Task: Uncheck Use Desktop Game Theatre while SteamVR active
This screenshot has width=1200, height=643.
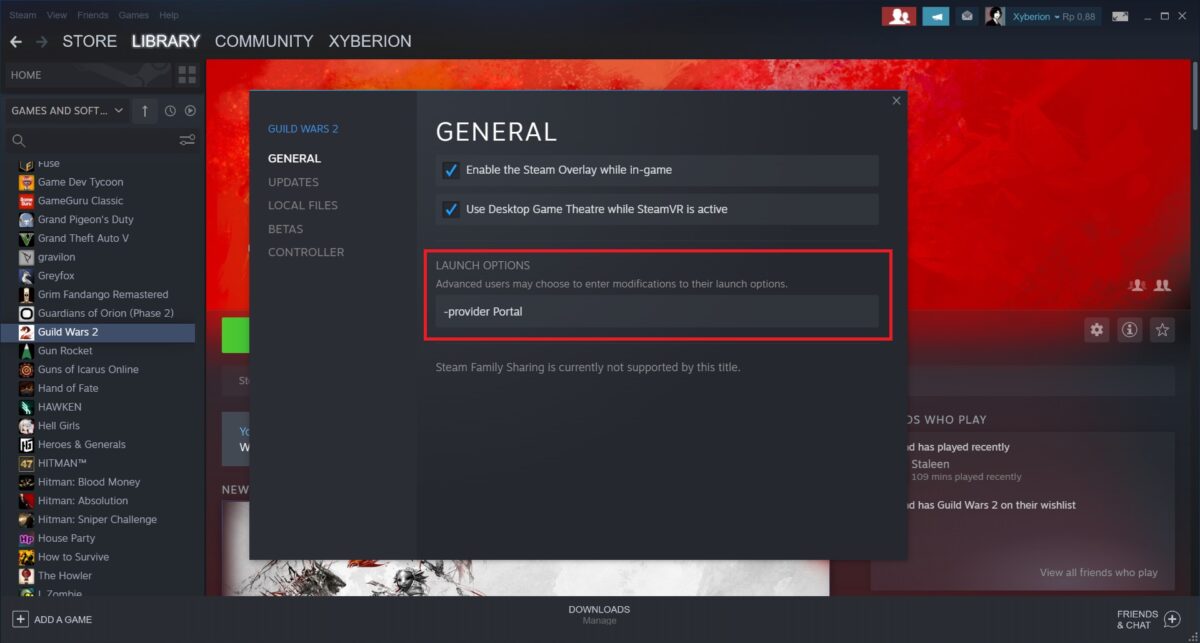Action: coord(451,209)
